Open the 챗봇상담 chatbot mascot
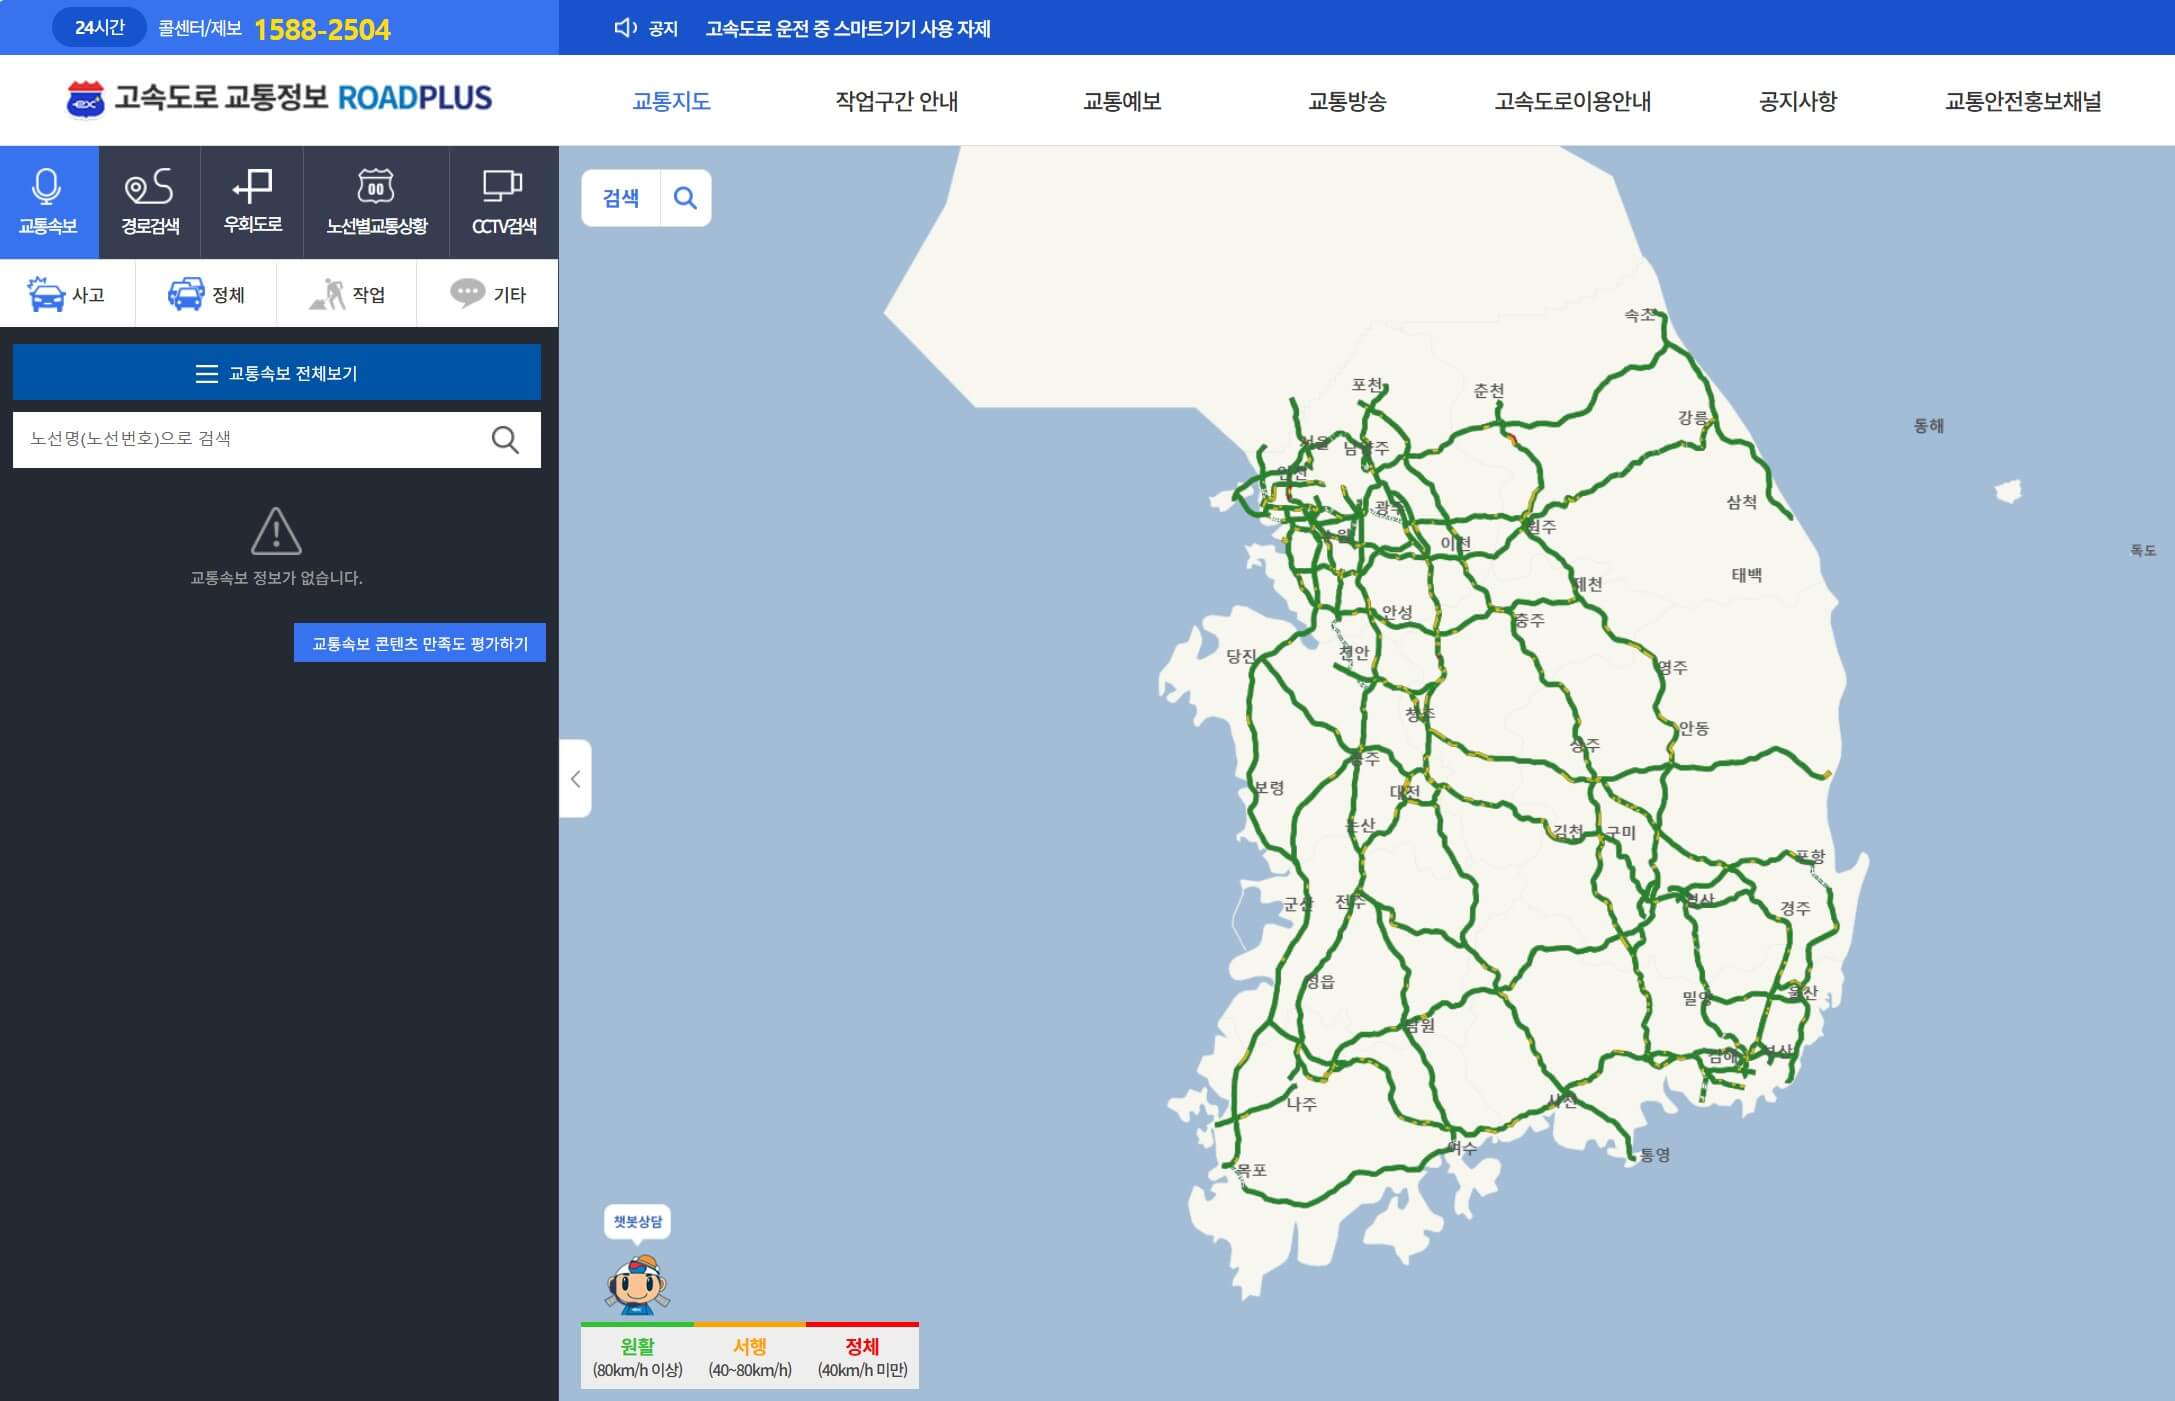Screen dimensions: 2175x1401 click(x=637, y=1283)
